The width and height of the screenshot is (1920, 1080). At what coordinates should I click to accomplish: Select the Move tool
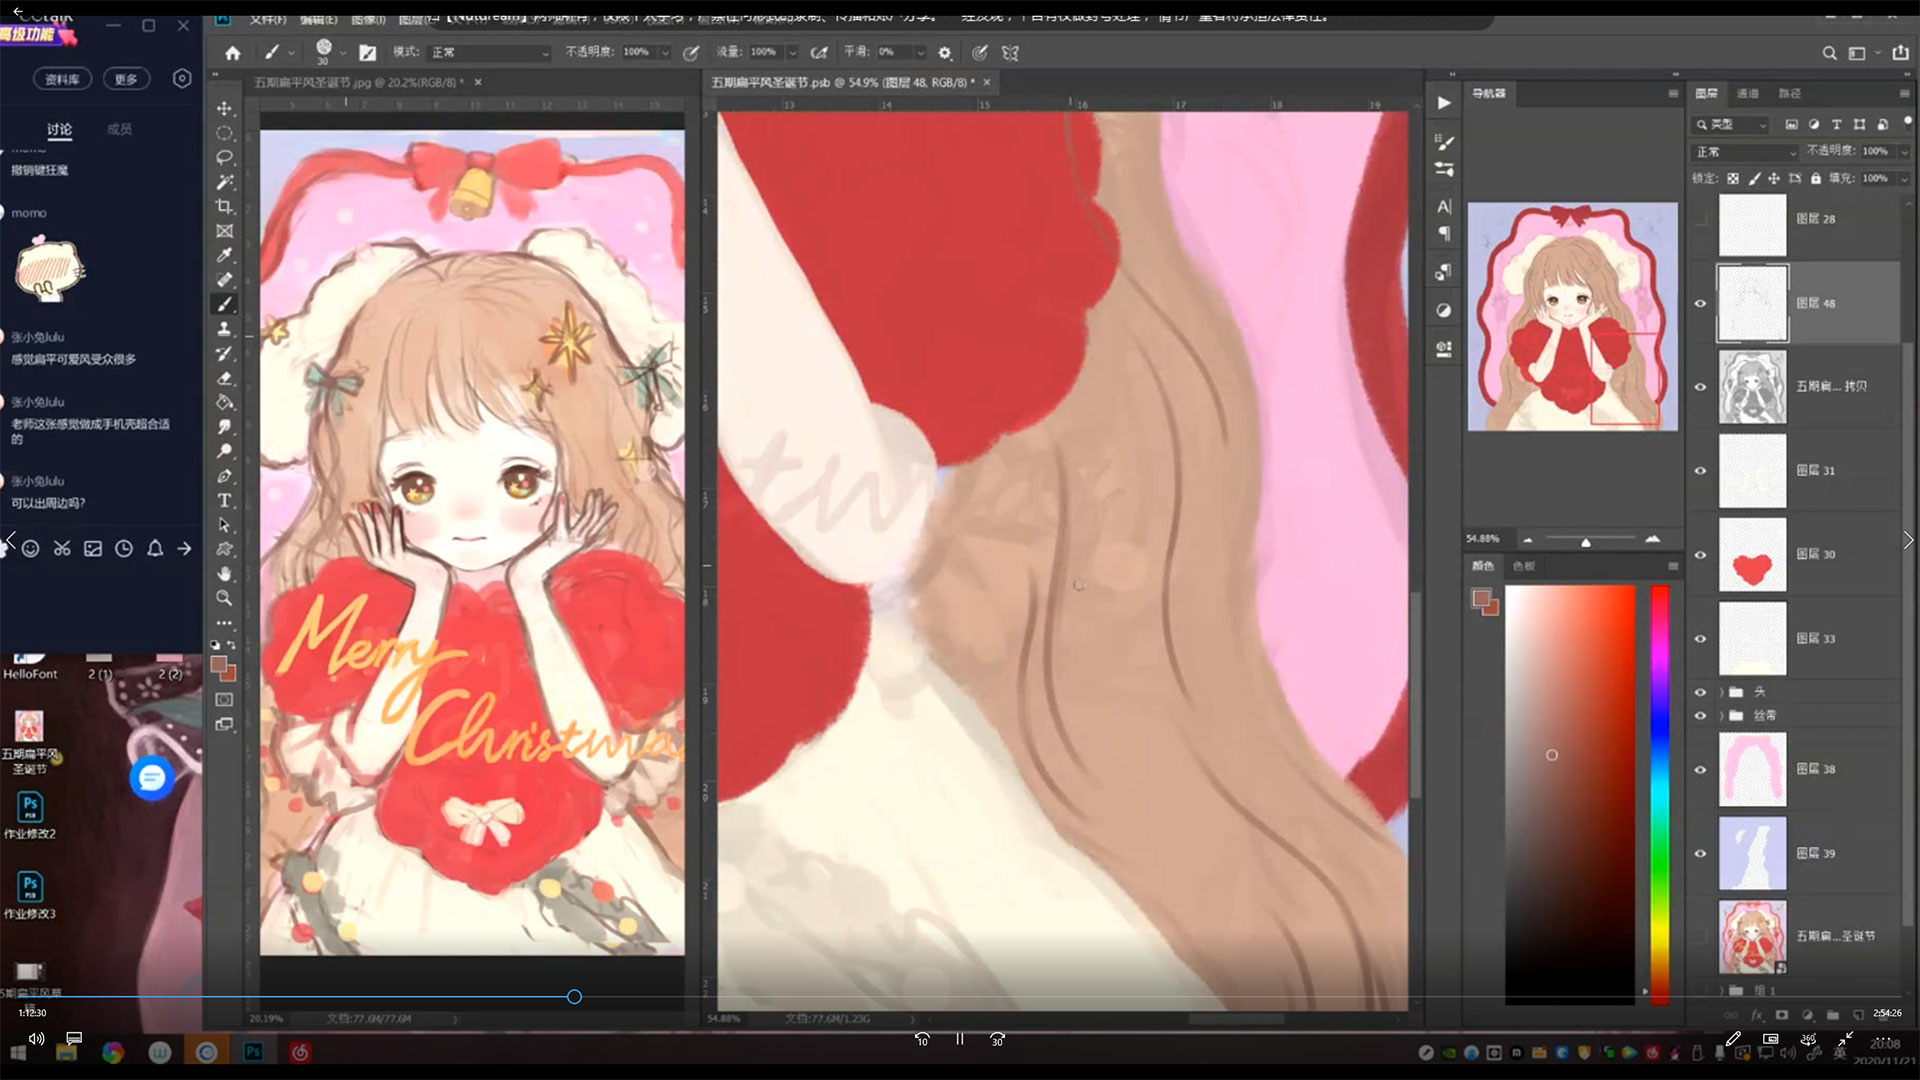(x=224, y=108)
